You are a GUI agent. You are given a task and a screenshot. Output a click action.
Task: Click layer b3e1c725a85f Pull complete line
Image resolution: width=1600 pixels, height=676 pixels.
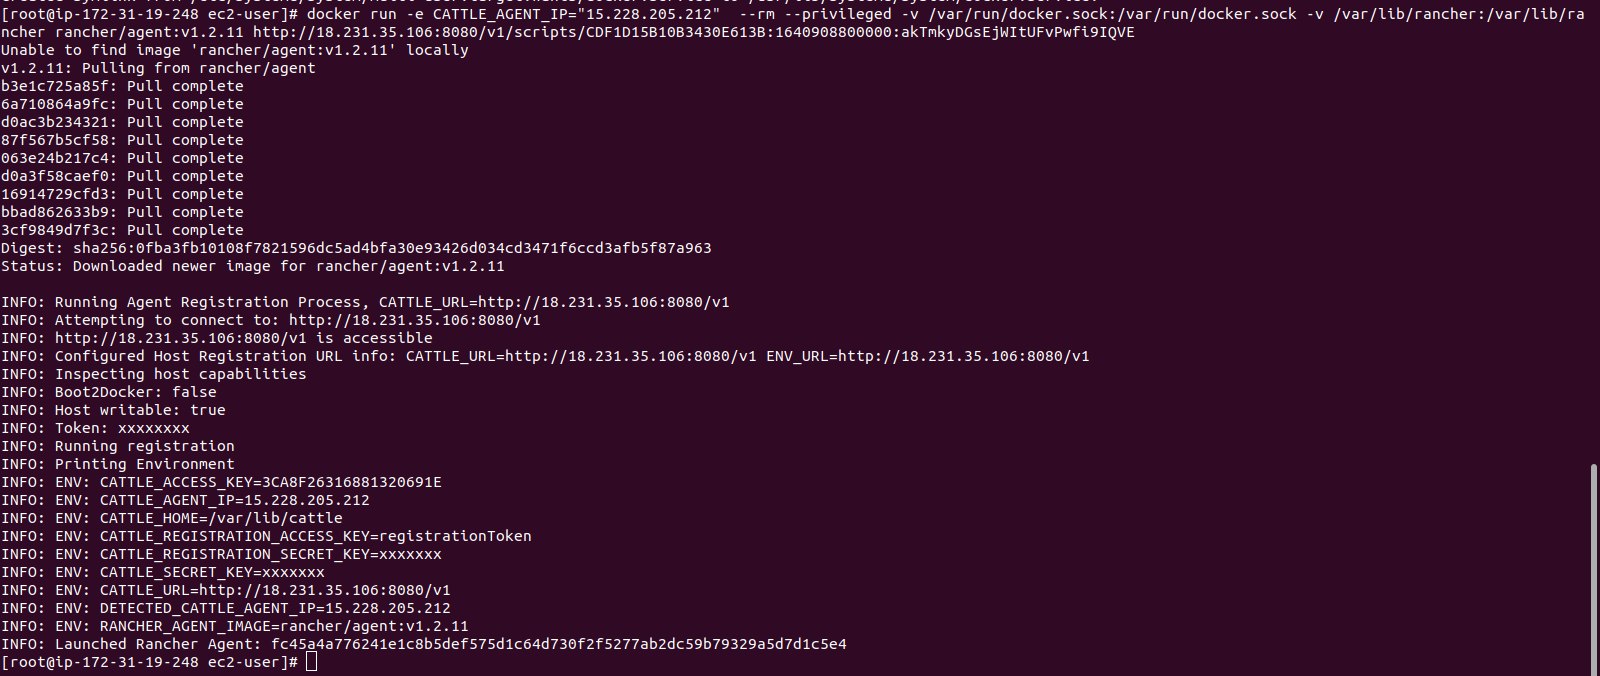pos(122,86)
